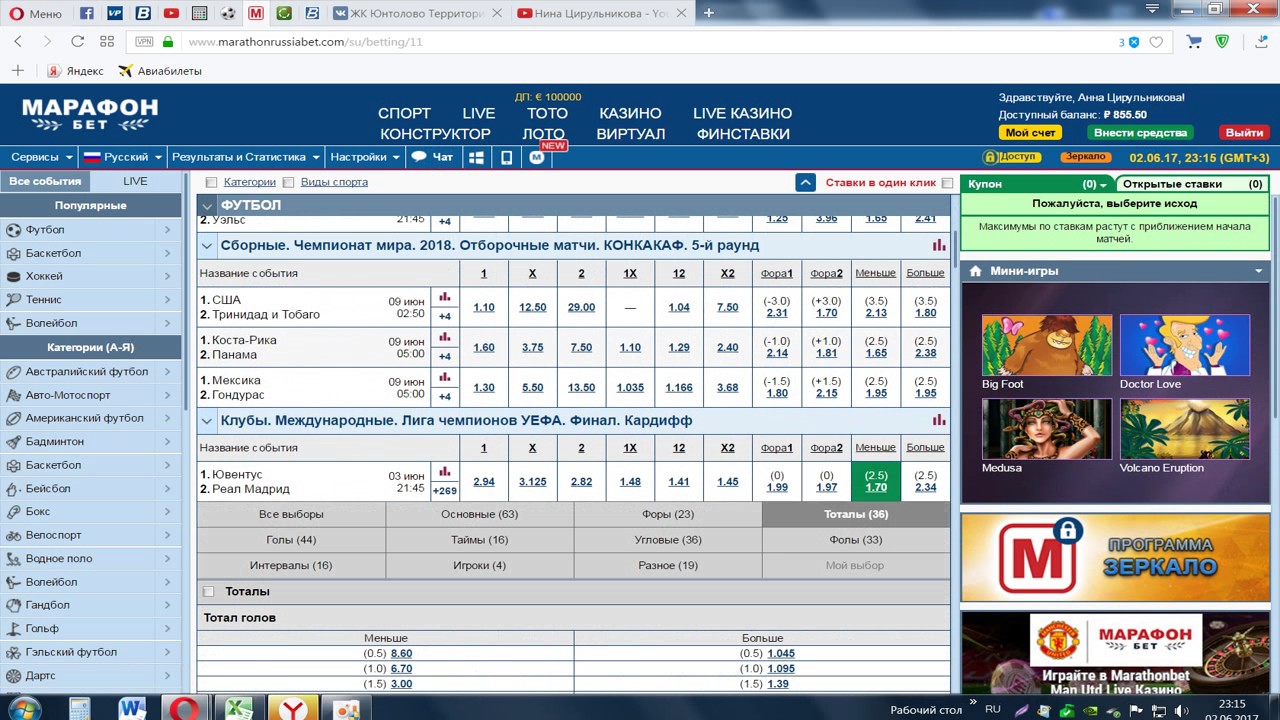Open Результаты и Статистика dropdown
The image size is (1280, 720).
(x=245, y=157)
